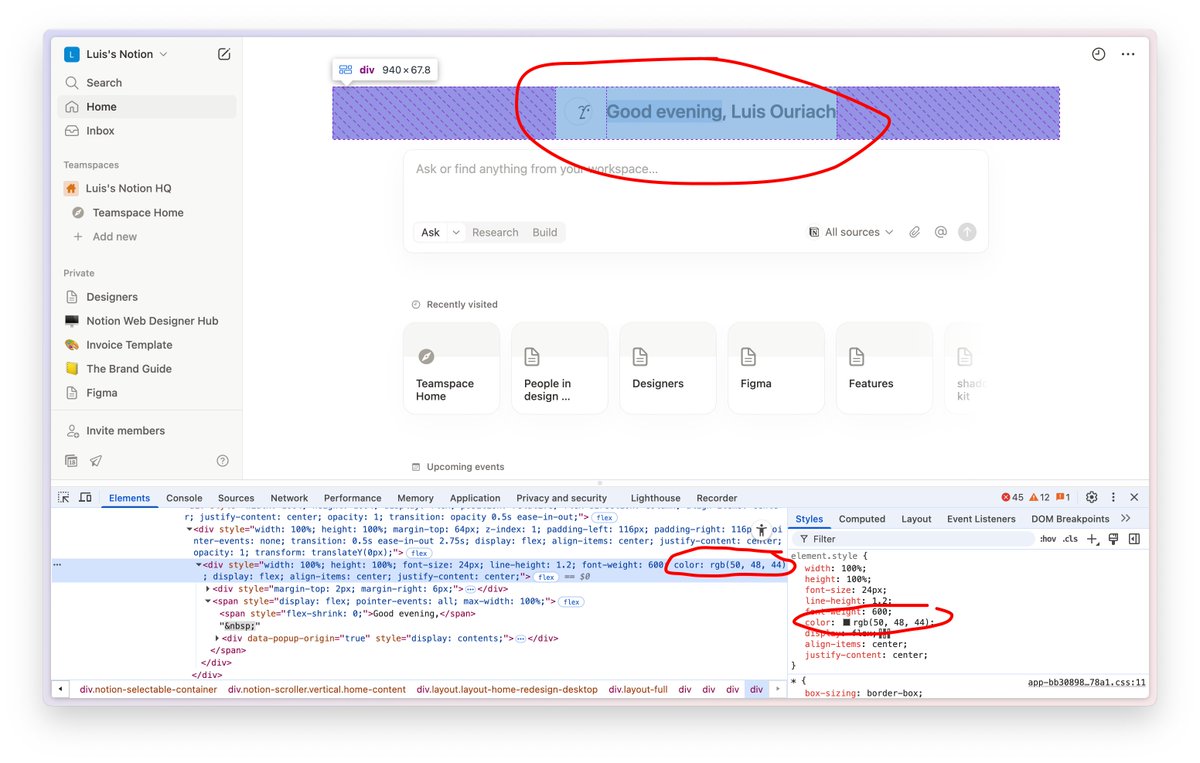The width and height of the screenshot is (1200, 763).
Task: Click the Ask or find anything input
Action: pos(695,170)
